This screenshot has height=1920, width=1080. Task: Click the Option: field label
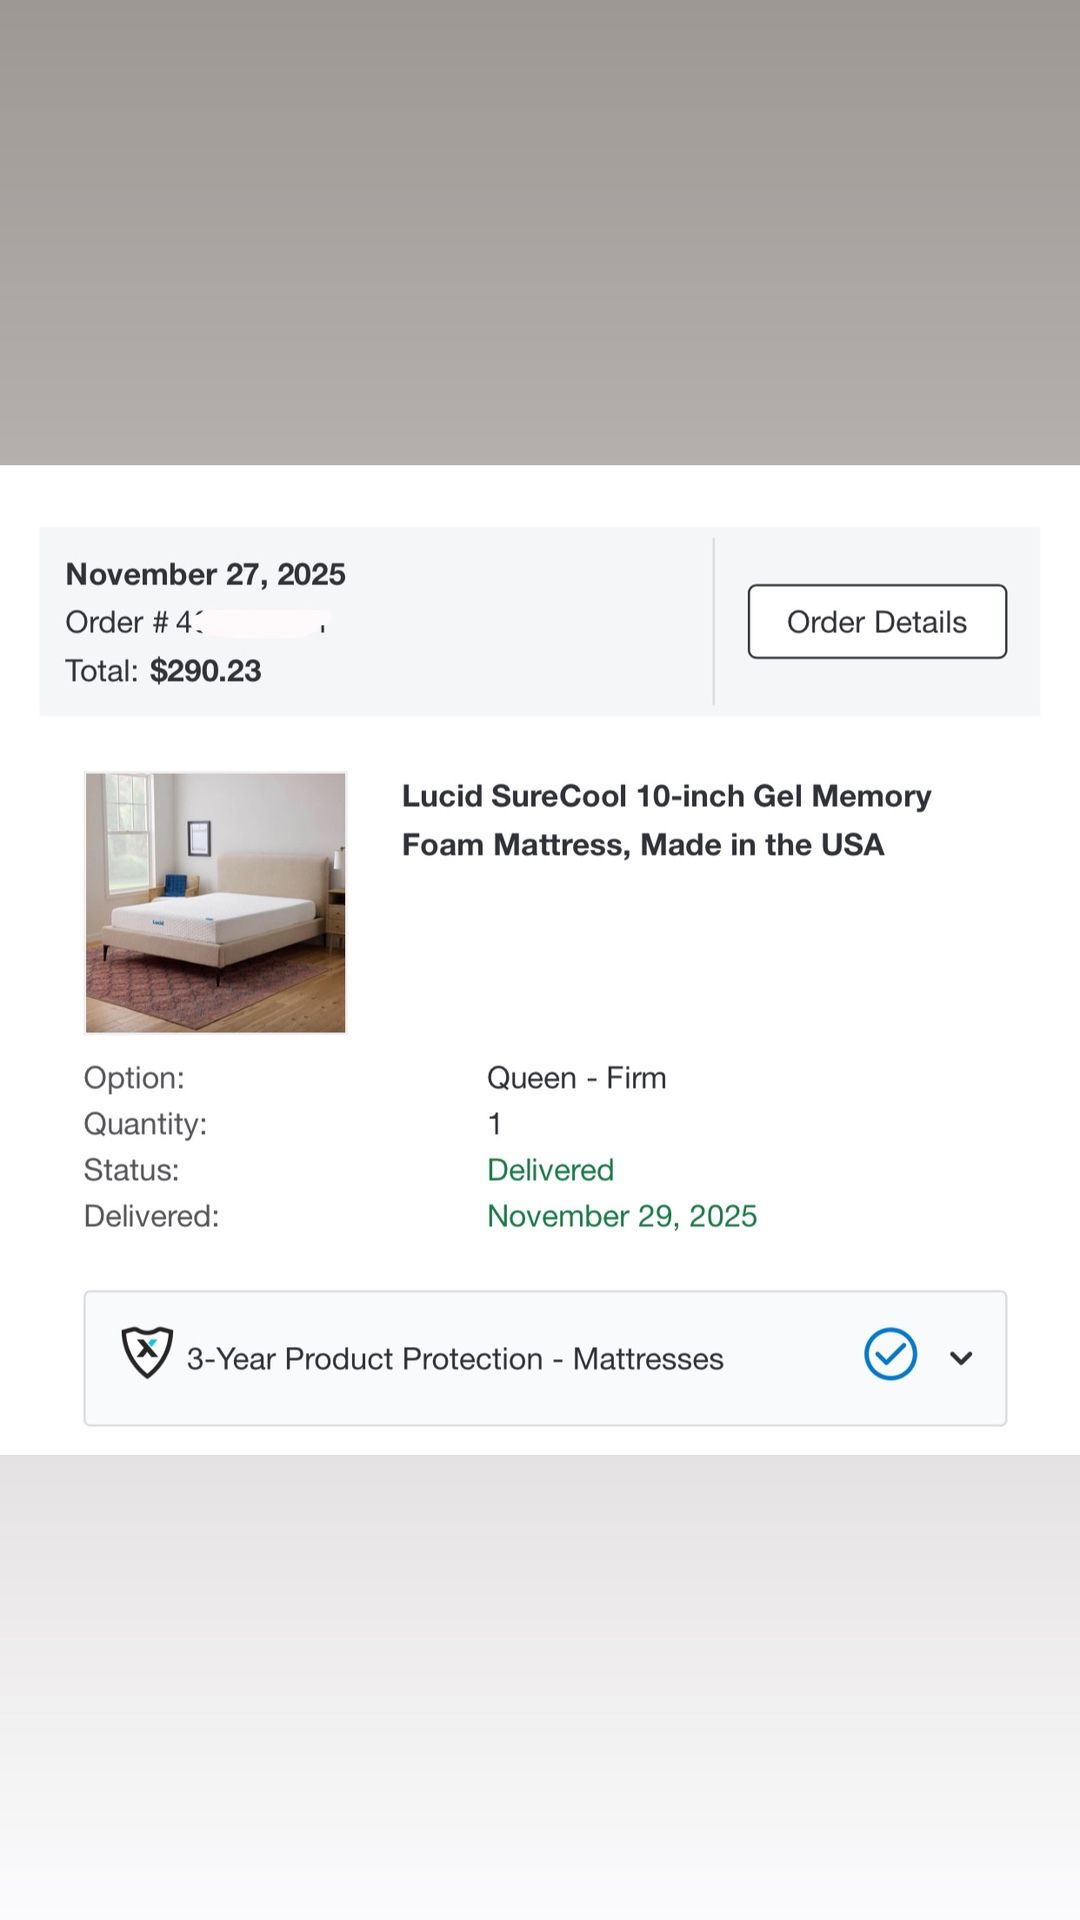click(x=134, y=1078)
